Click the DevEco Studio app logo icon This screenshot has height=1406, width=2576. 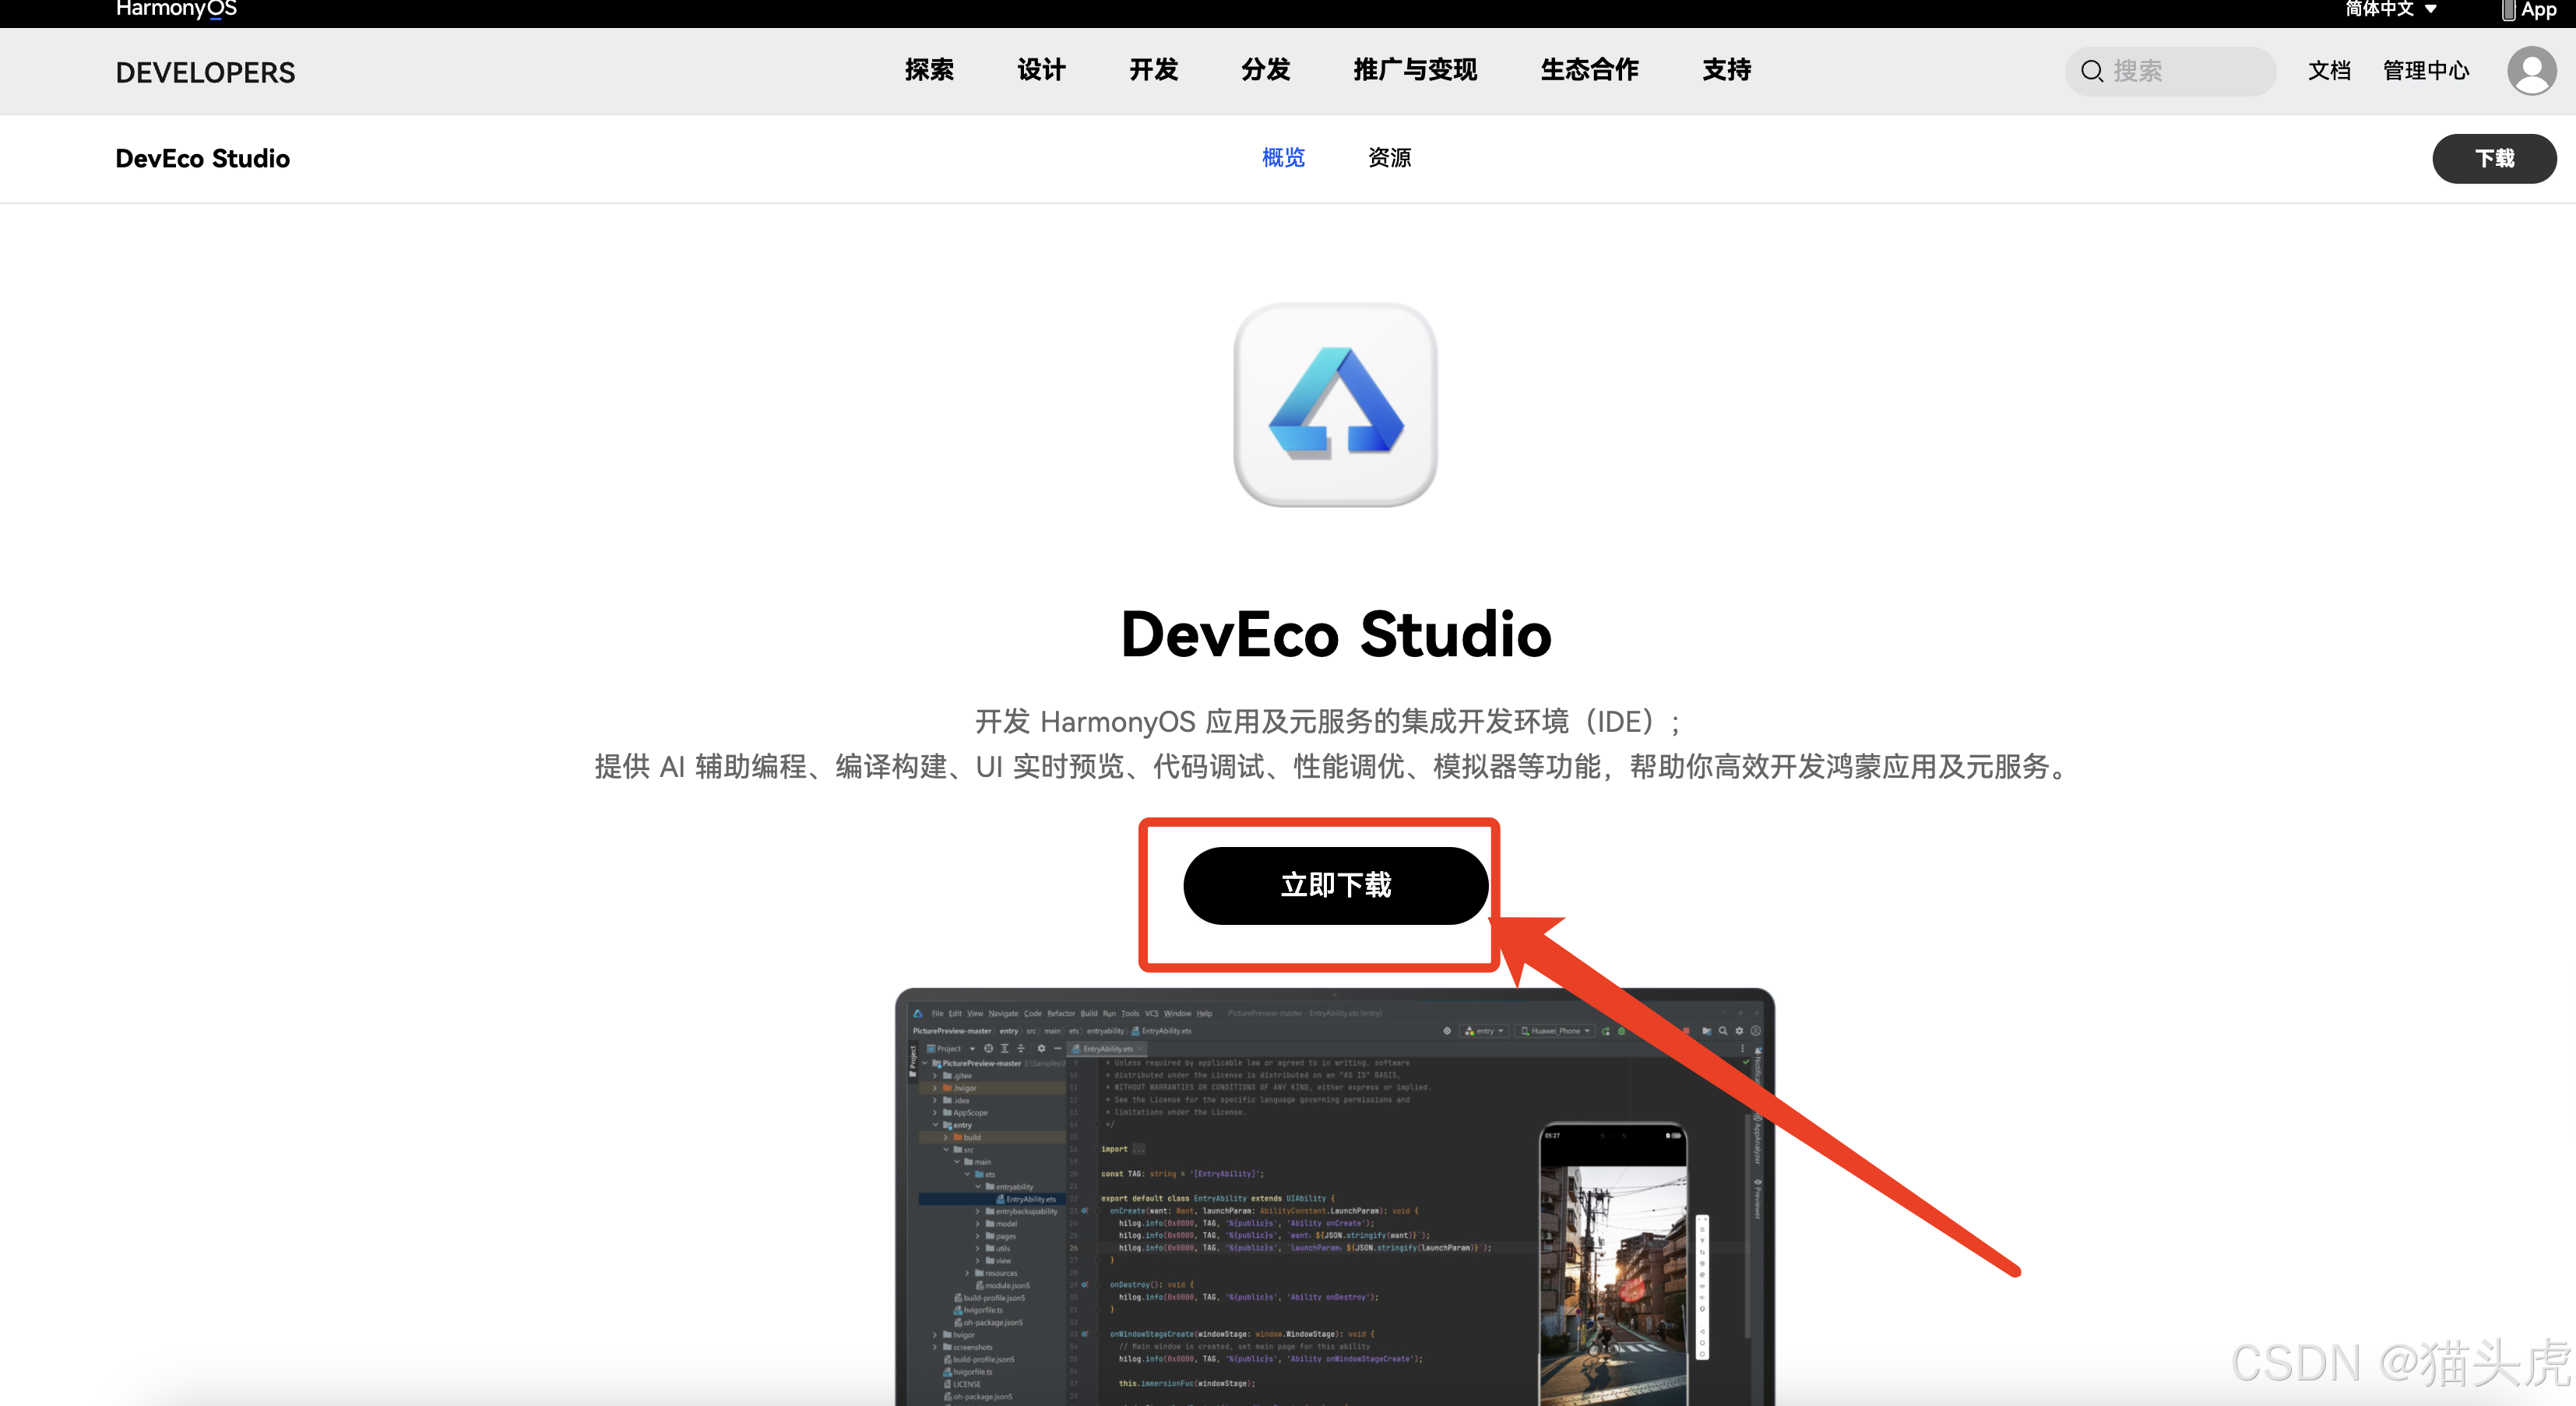1335,404
